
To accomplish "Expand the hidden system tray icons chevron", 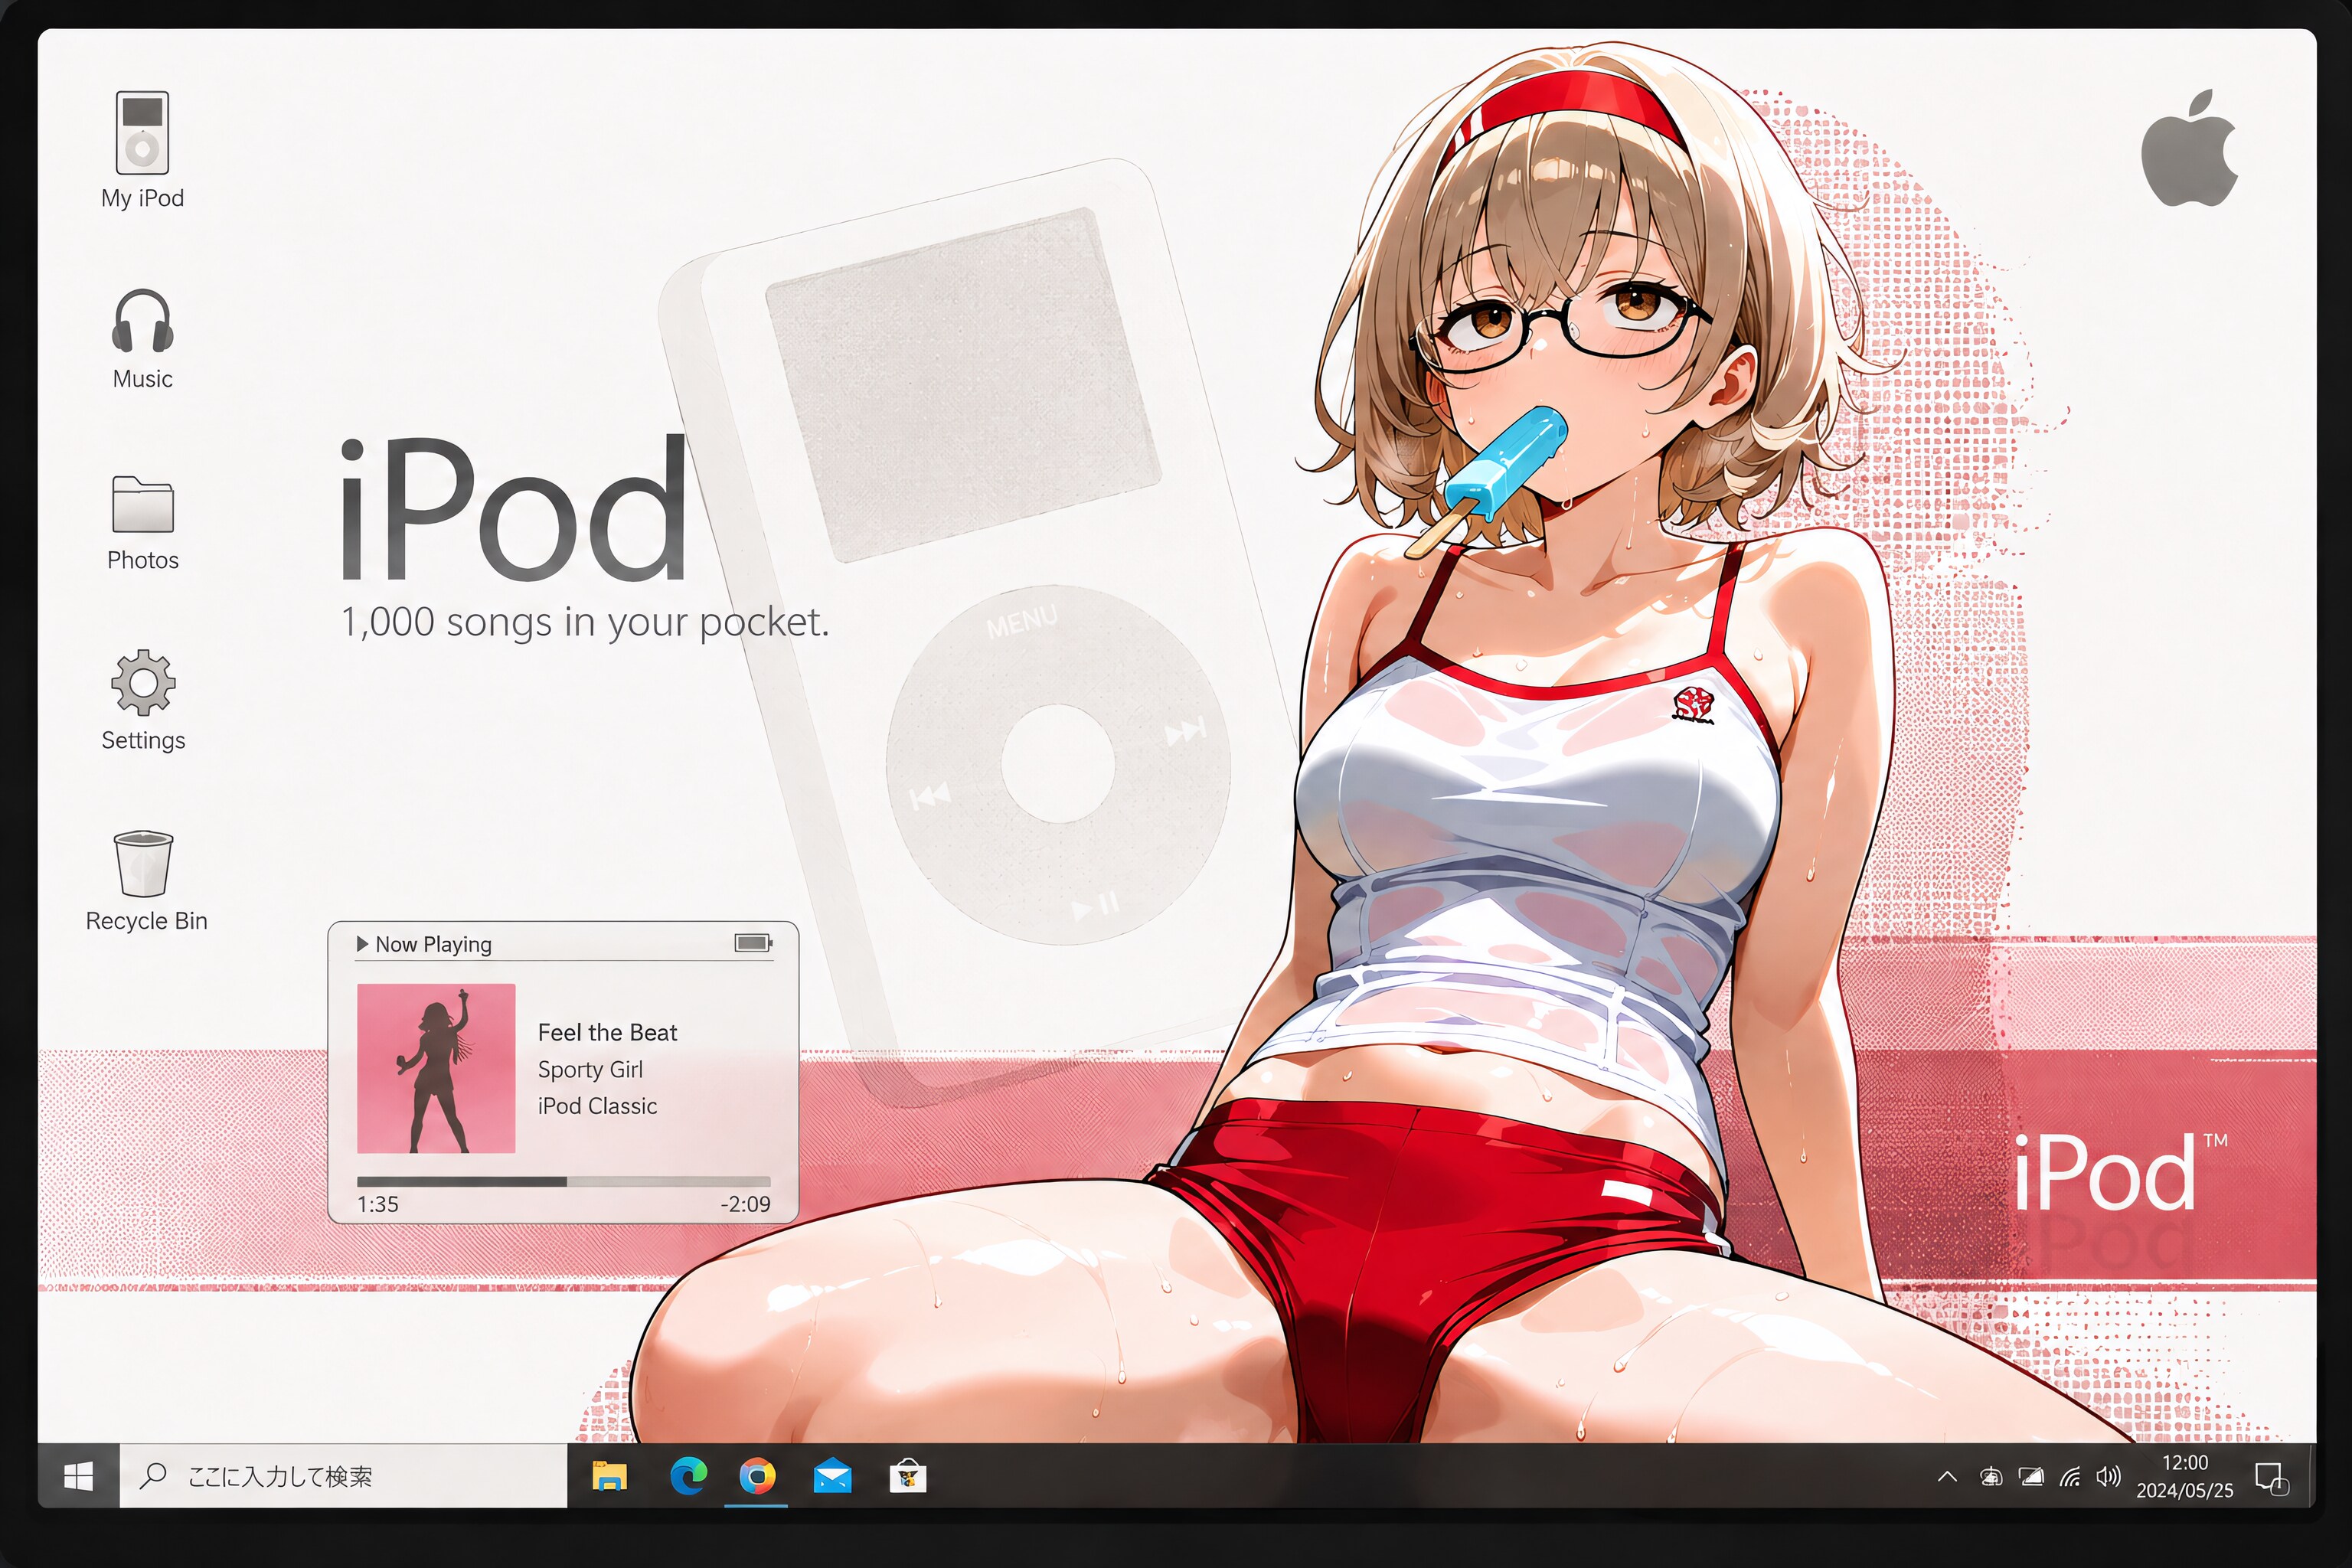I will (x=1946, y=1476).
